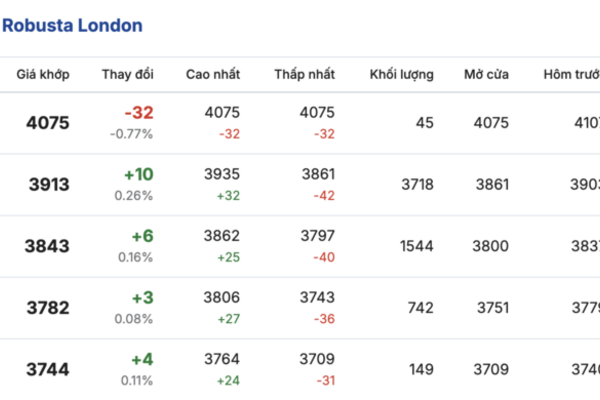Click the Khối lượng column header

pos(401,74)
